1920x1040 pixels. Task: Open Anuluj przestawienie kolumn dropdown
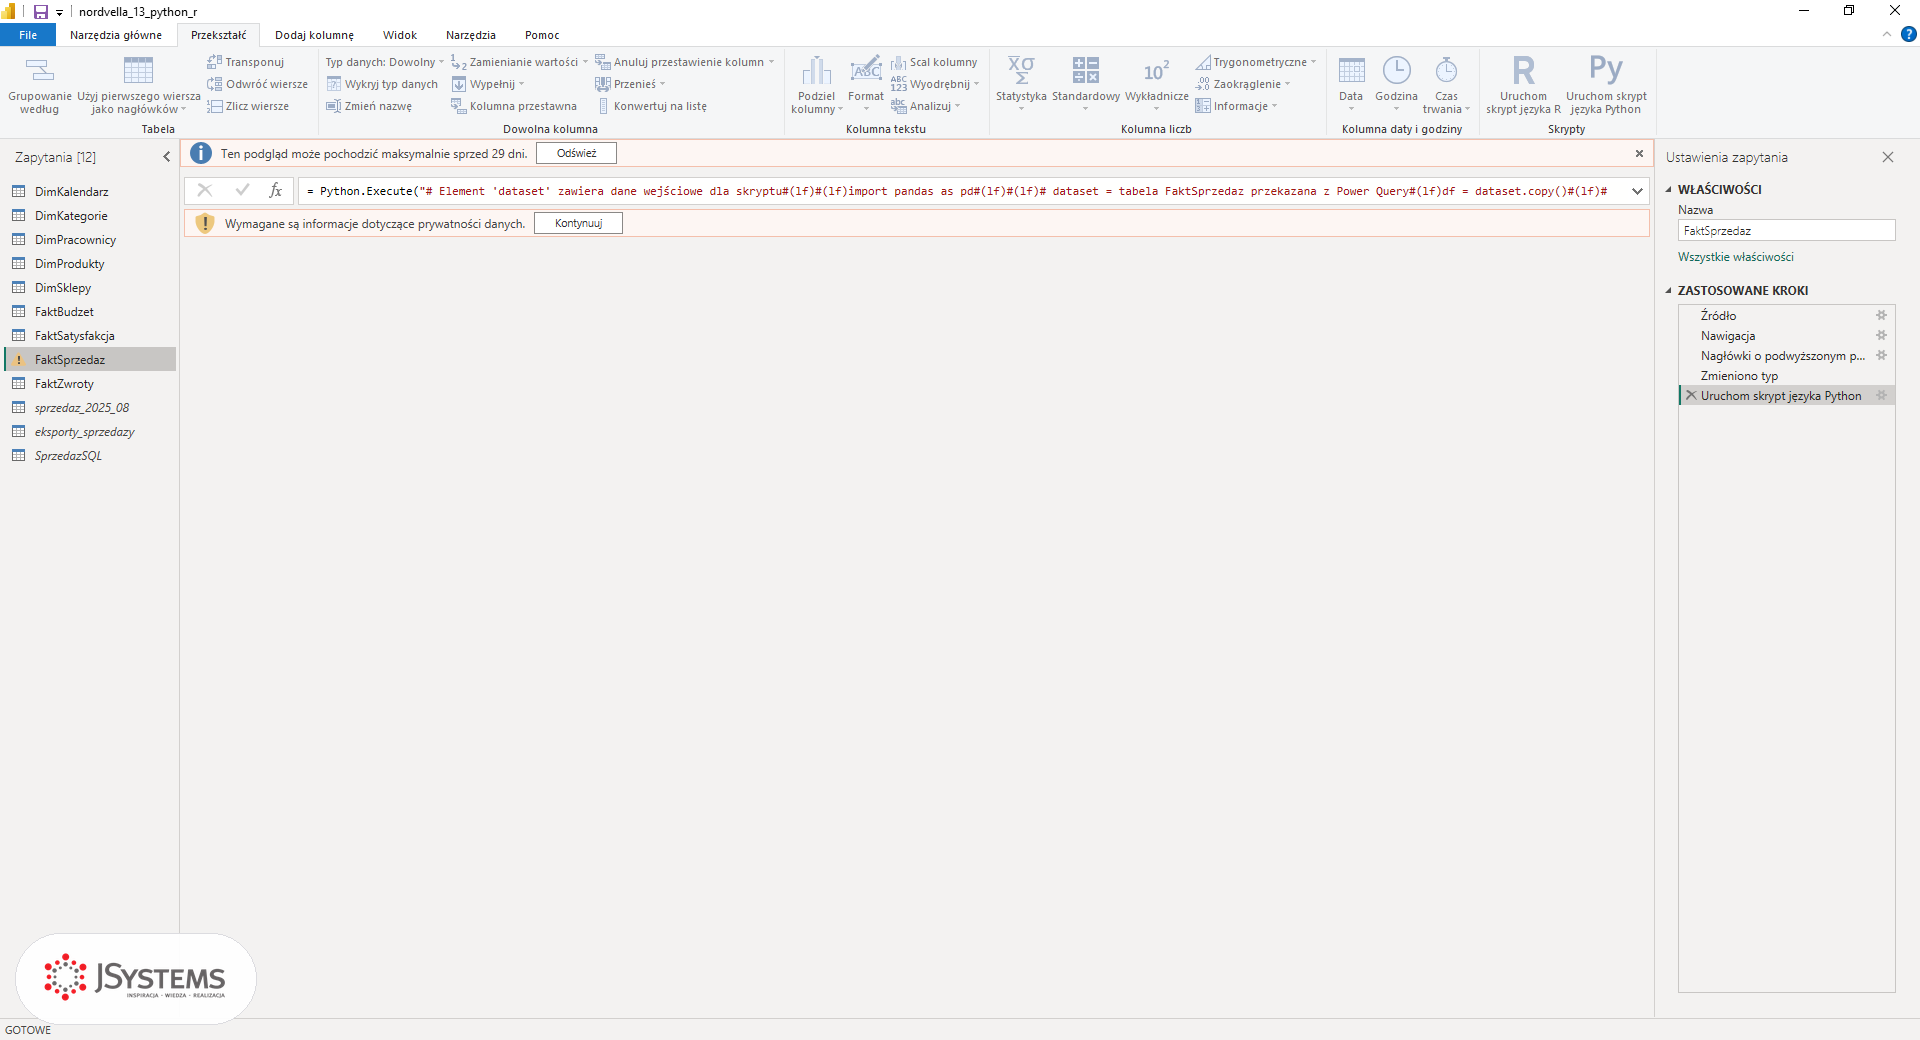[x=685, y=62]
